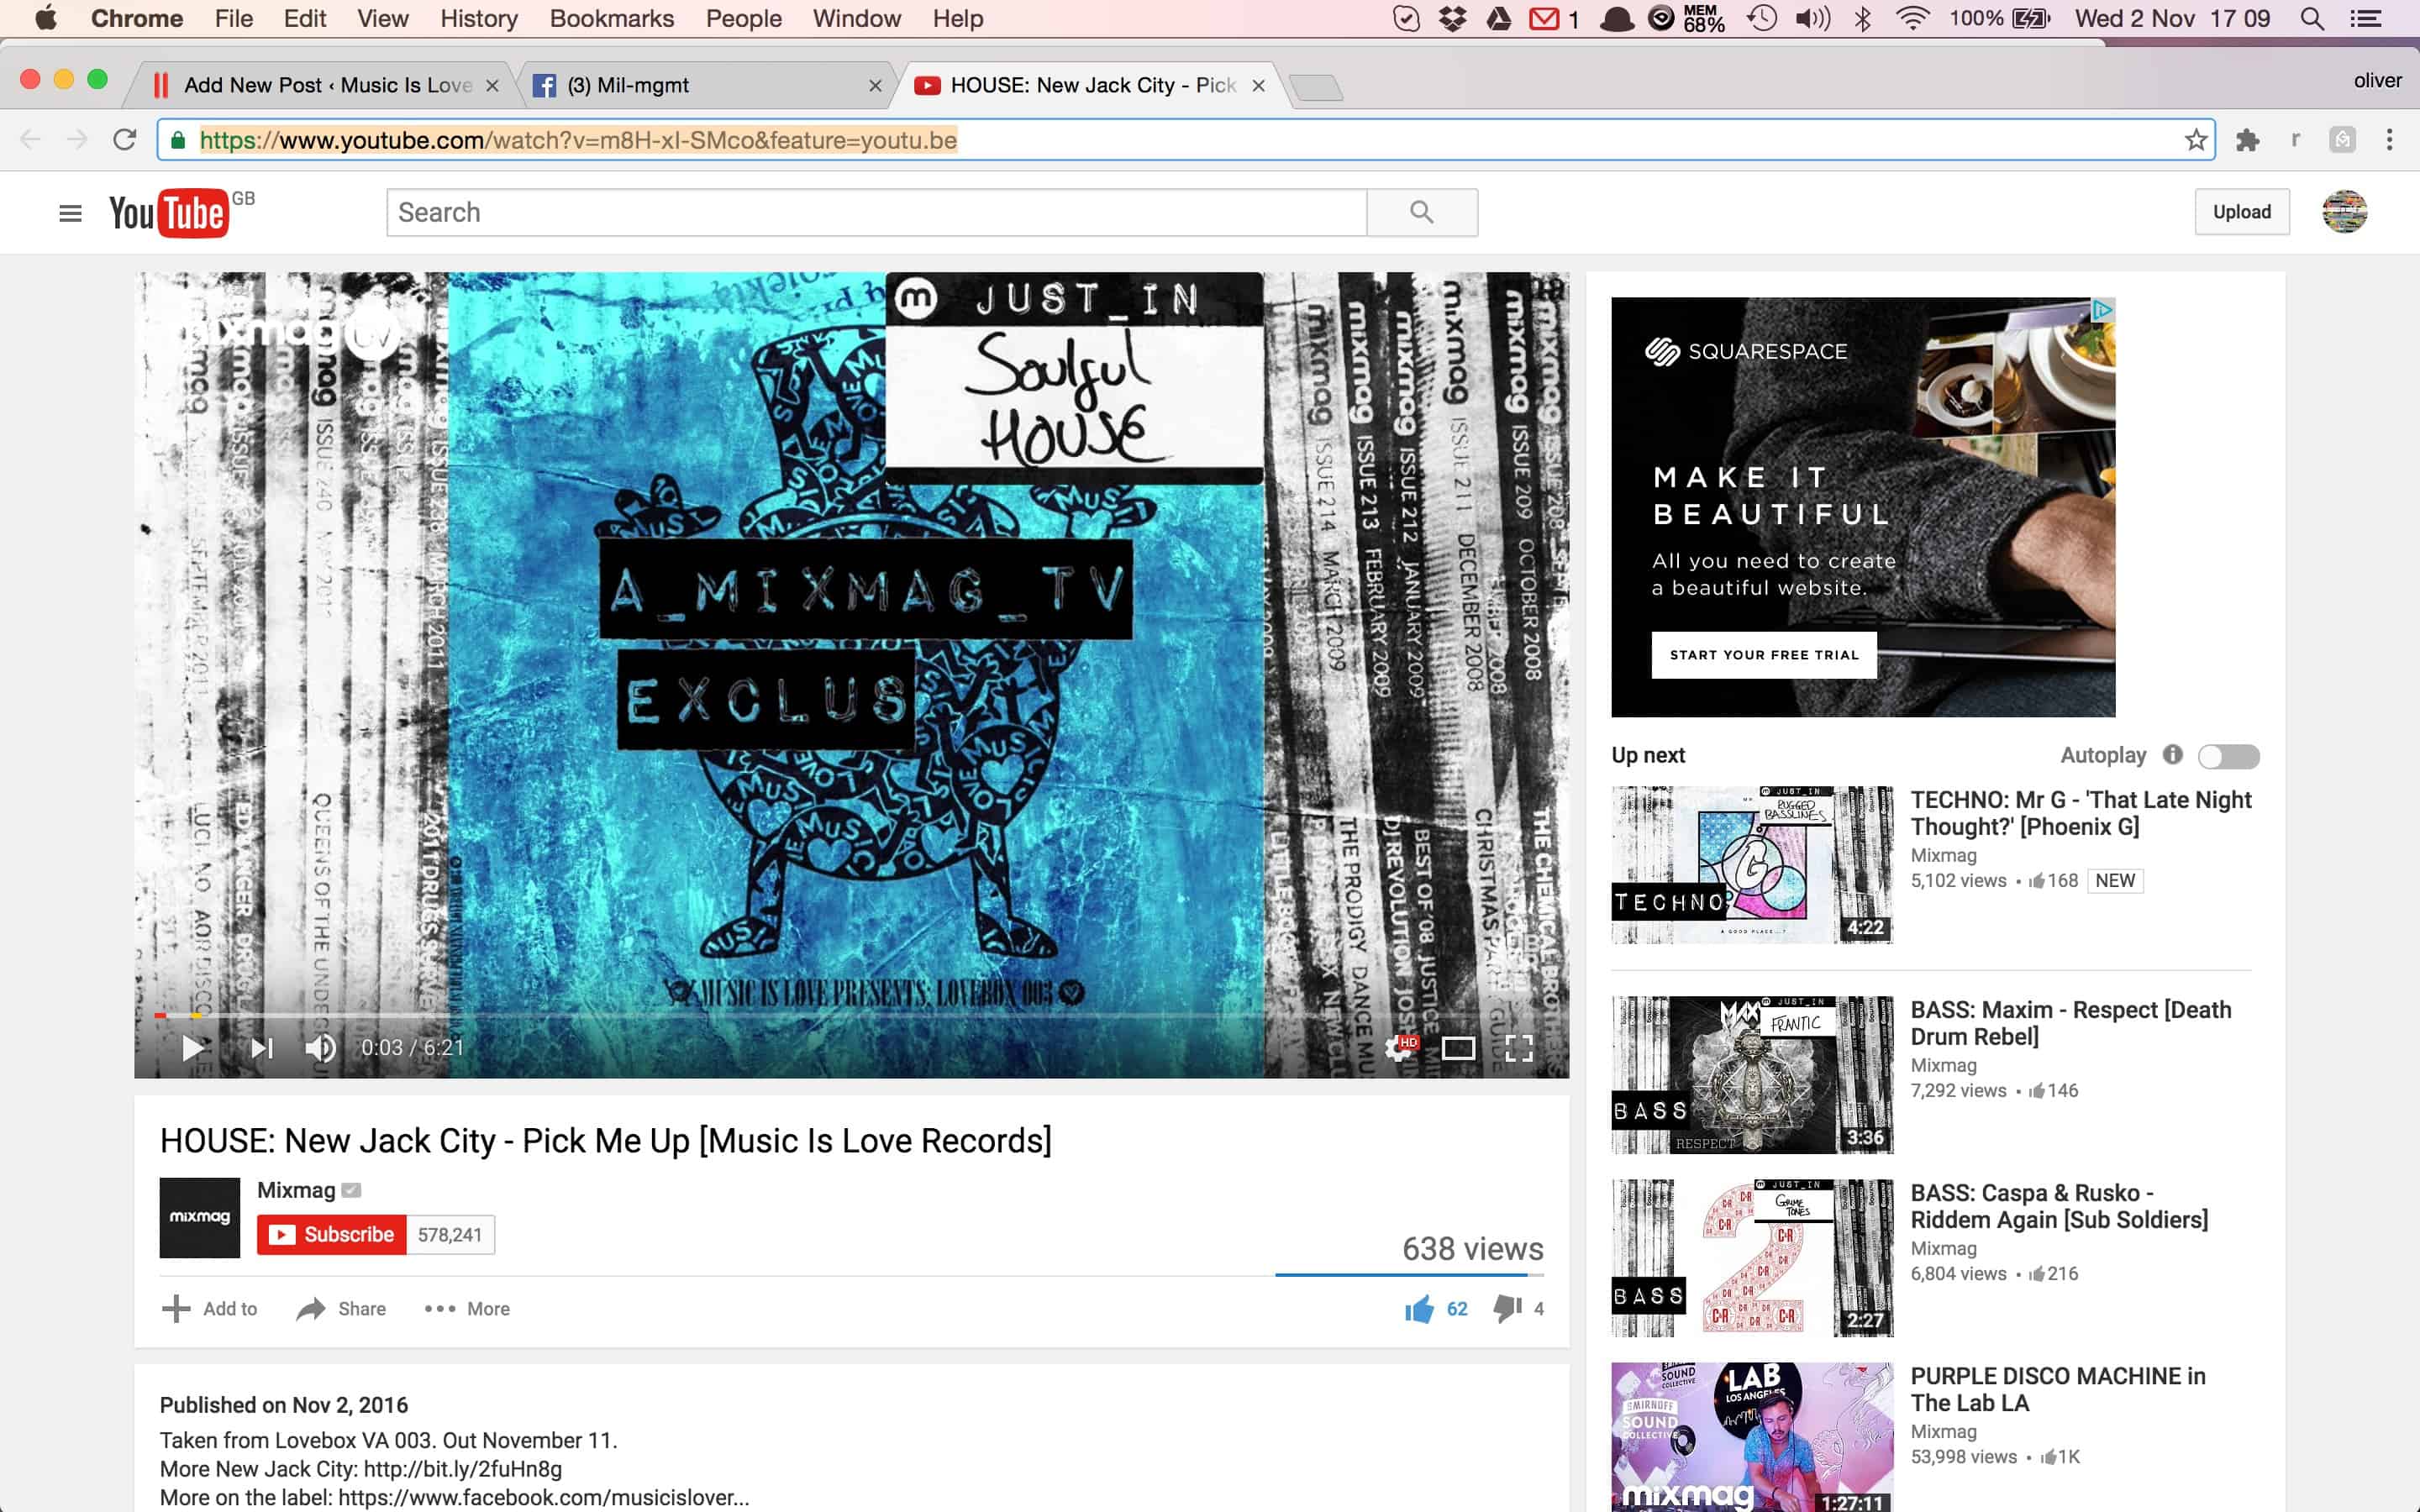The width and height of the screenshot is (2420, 1512).
Task: Click the search magnifier button
Action: pos(1422,212)
